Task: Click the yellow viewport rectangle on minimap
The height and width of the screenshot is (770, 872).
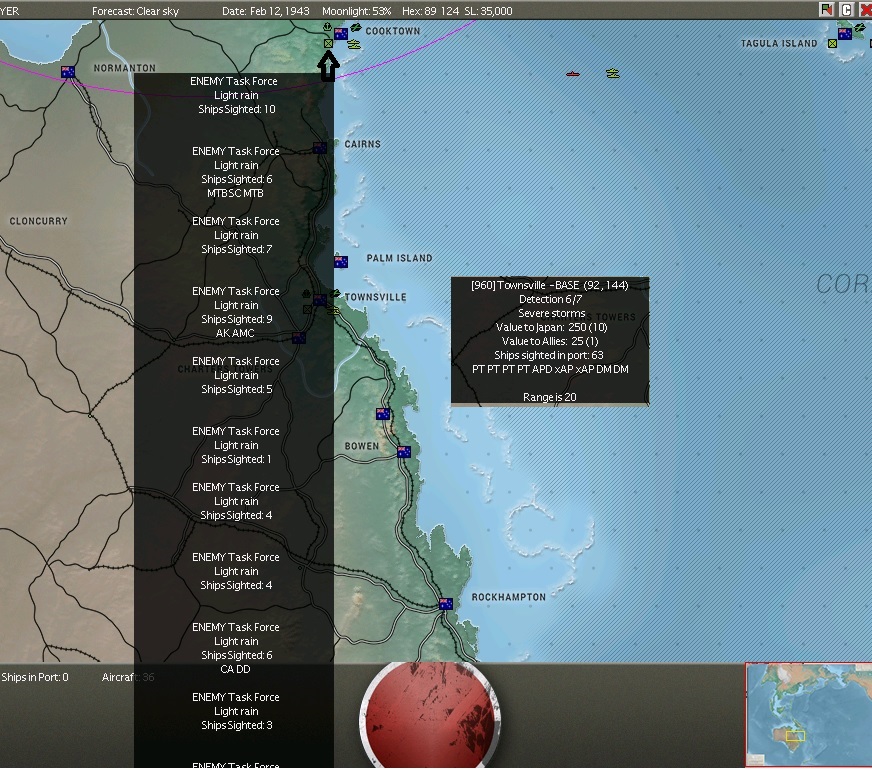Action: pyautogui.click(x=795, y=736)
